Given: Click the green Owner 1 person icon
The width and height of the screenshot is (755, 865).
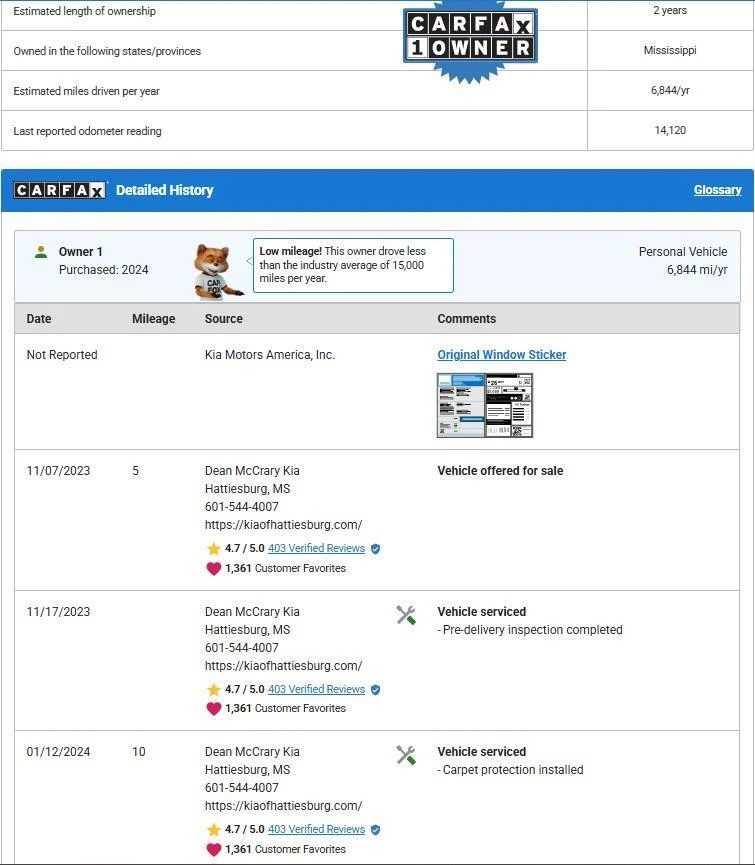Looking at the screenshot, I should pos(41,252).
